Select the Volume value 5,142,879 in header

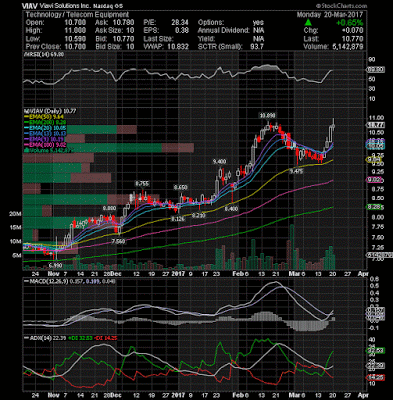348,47
